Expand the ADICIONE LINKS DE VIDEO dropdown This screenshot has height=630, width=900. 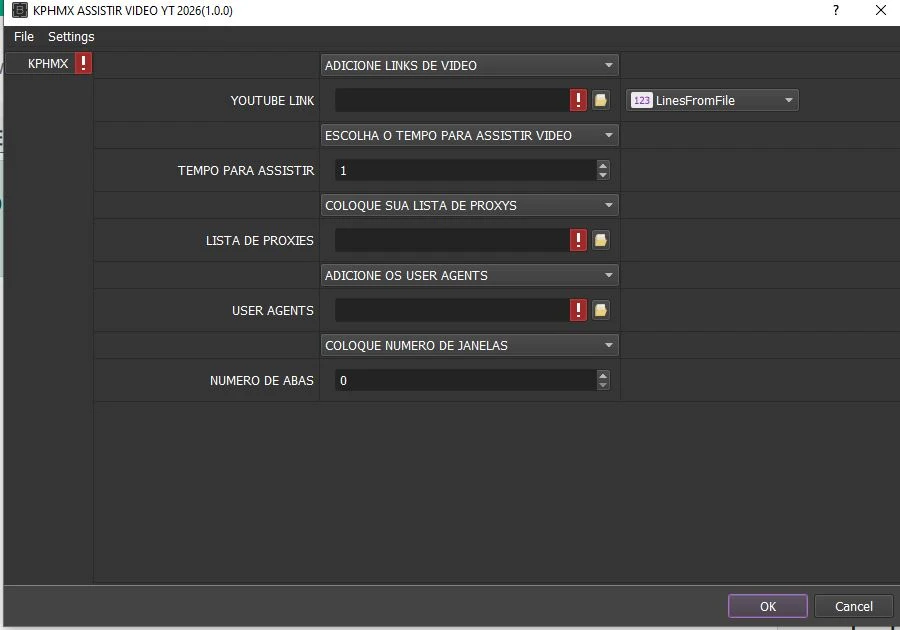point(469,65)
